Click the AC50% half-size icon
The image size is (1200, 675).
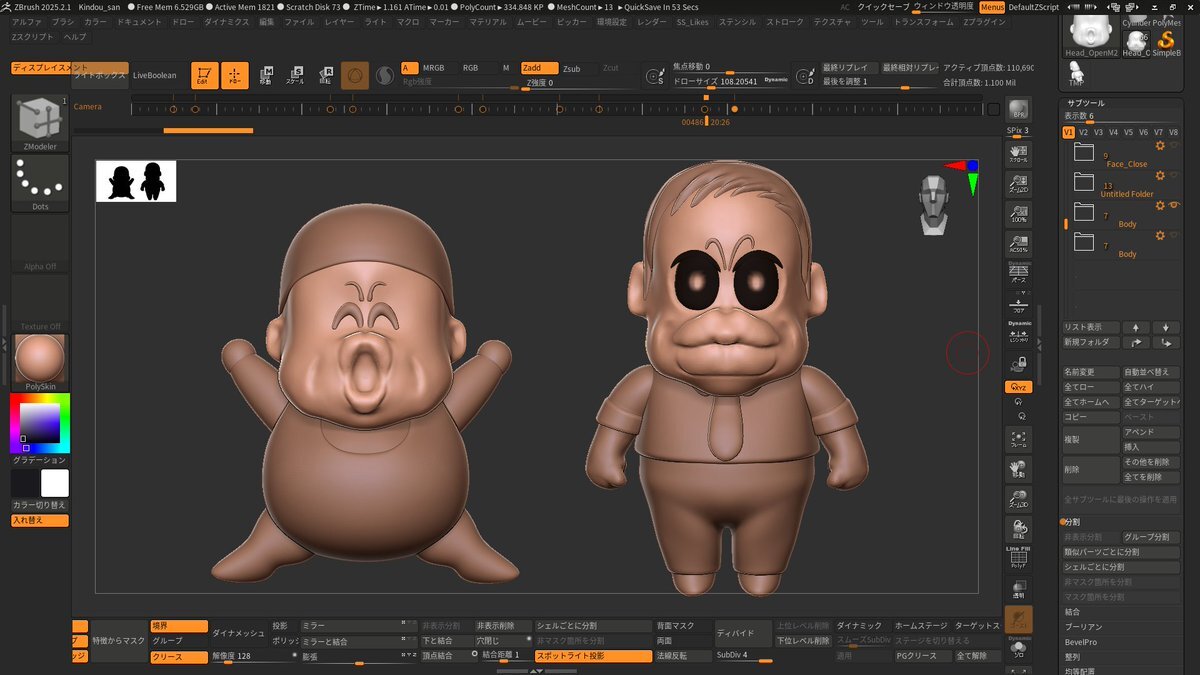[x=1019, y=242]
